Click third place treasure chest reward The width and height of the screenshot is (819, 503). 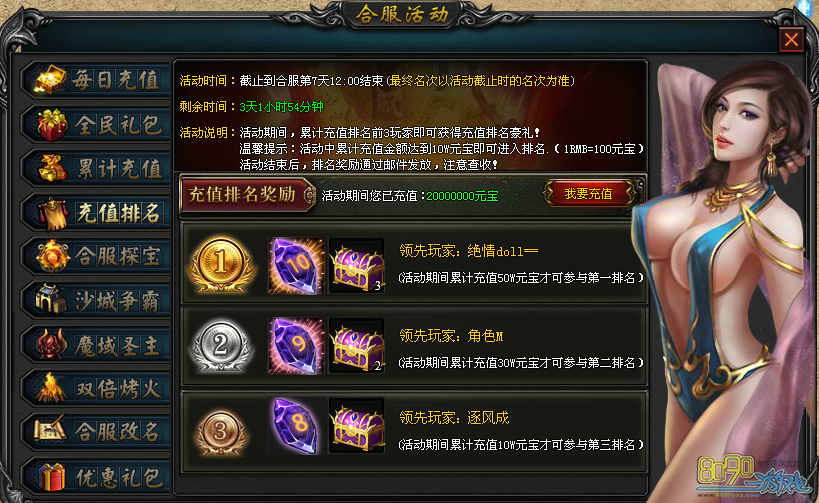point(357,425)
